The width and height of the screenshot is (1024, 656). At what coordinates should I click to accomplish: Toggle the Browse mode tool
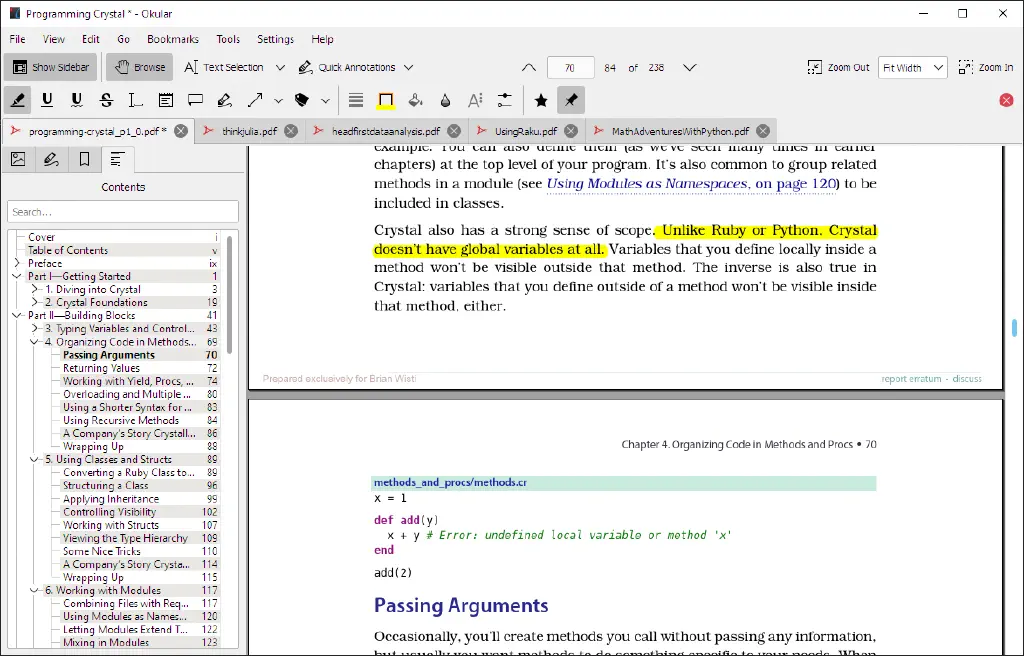tap(140, 67)
